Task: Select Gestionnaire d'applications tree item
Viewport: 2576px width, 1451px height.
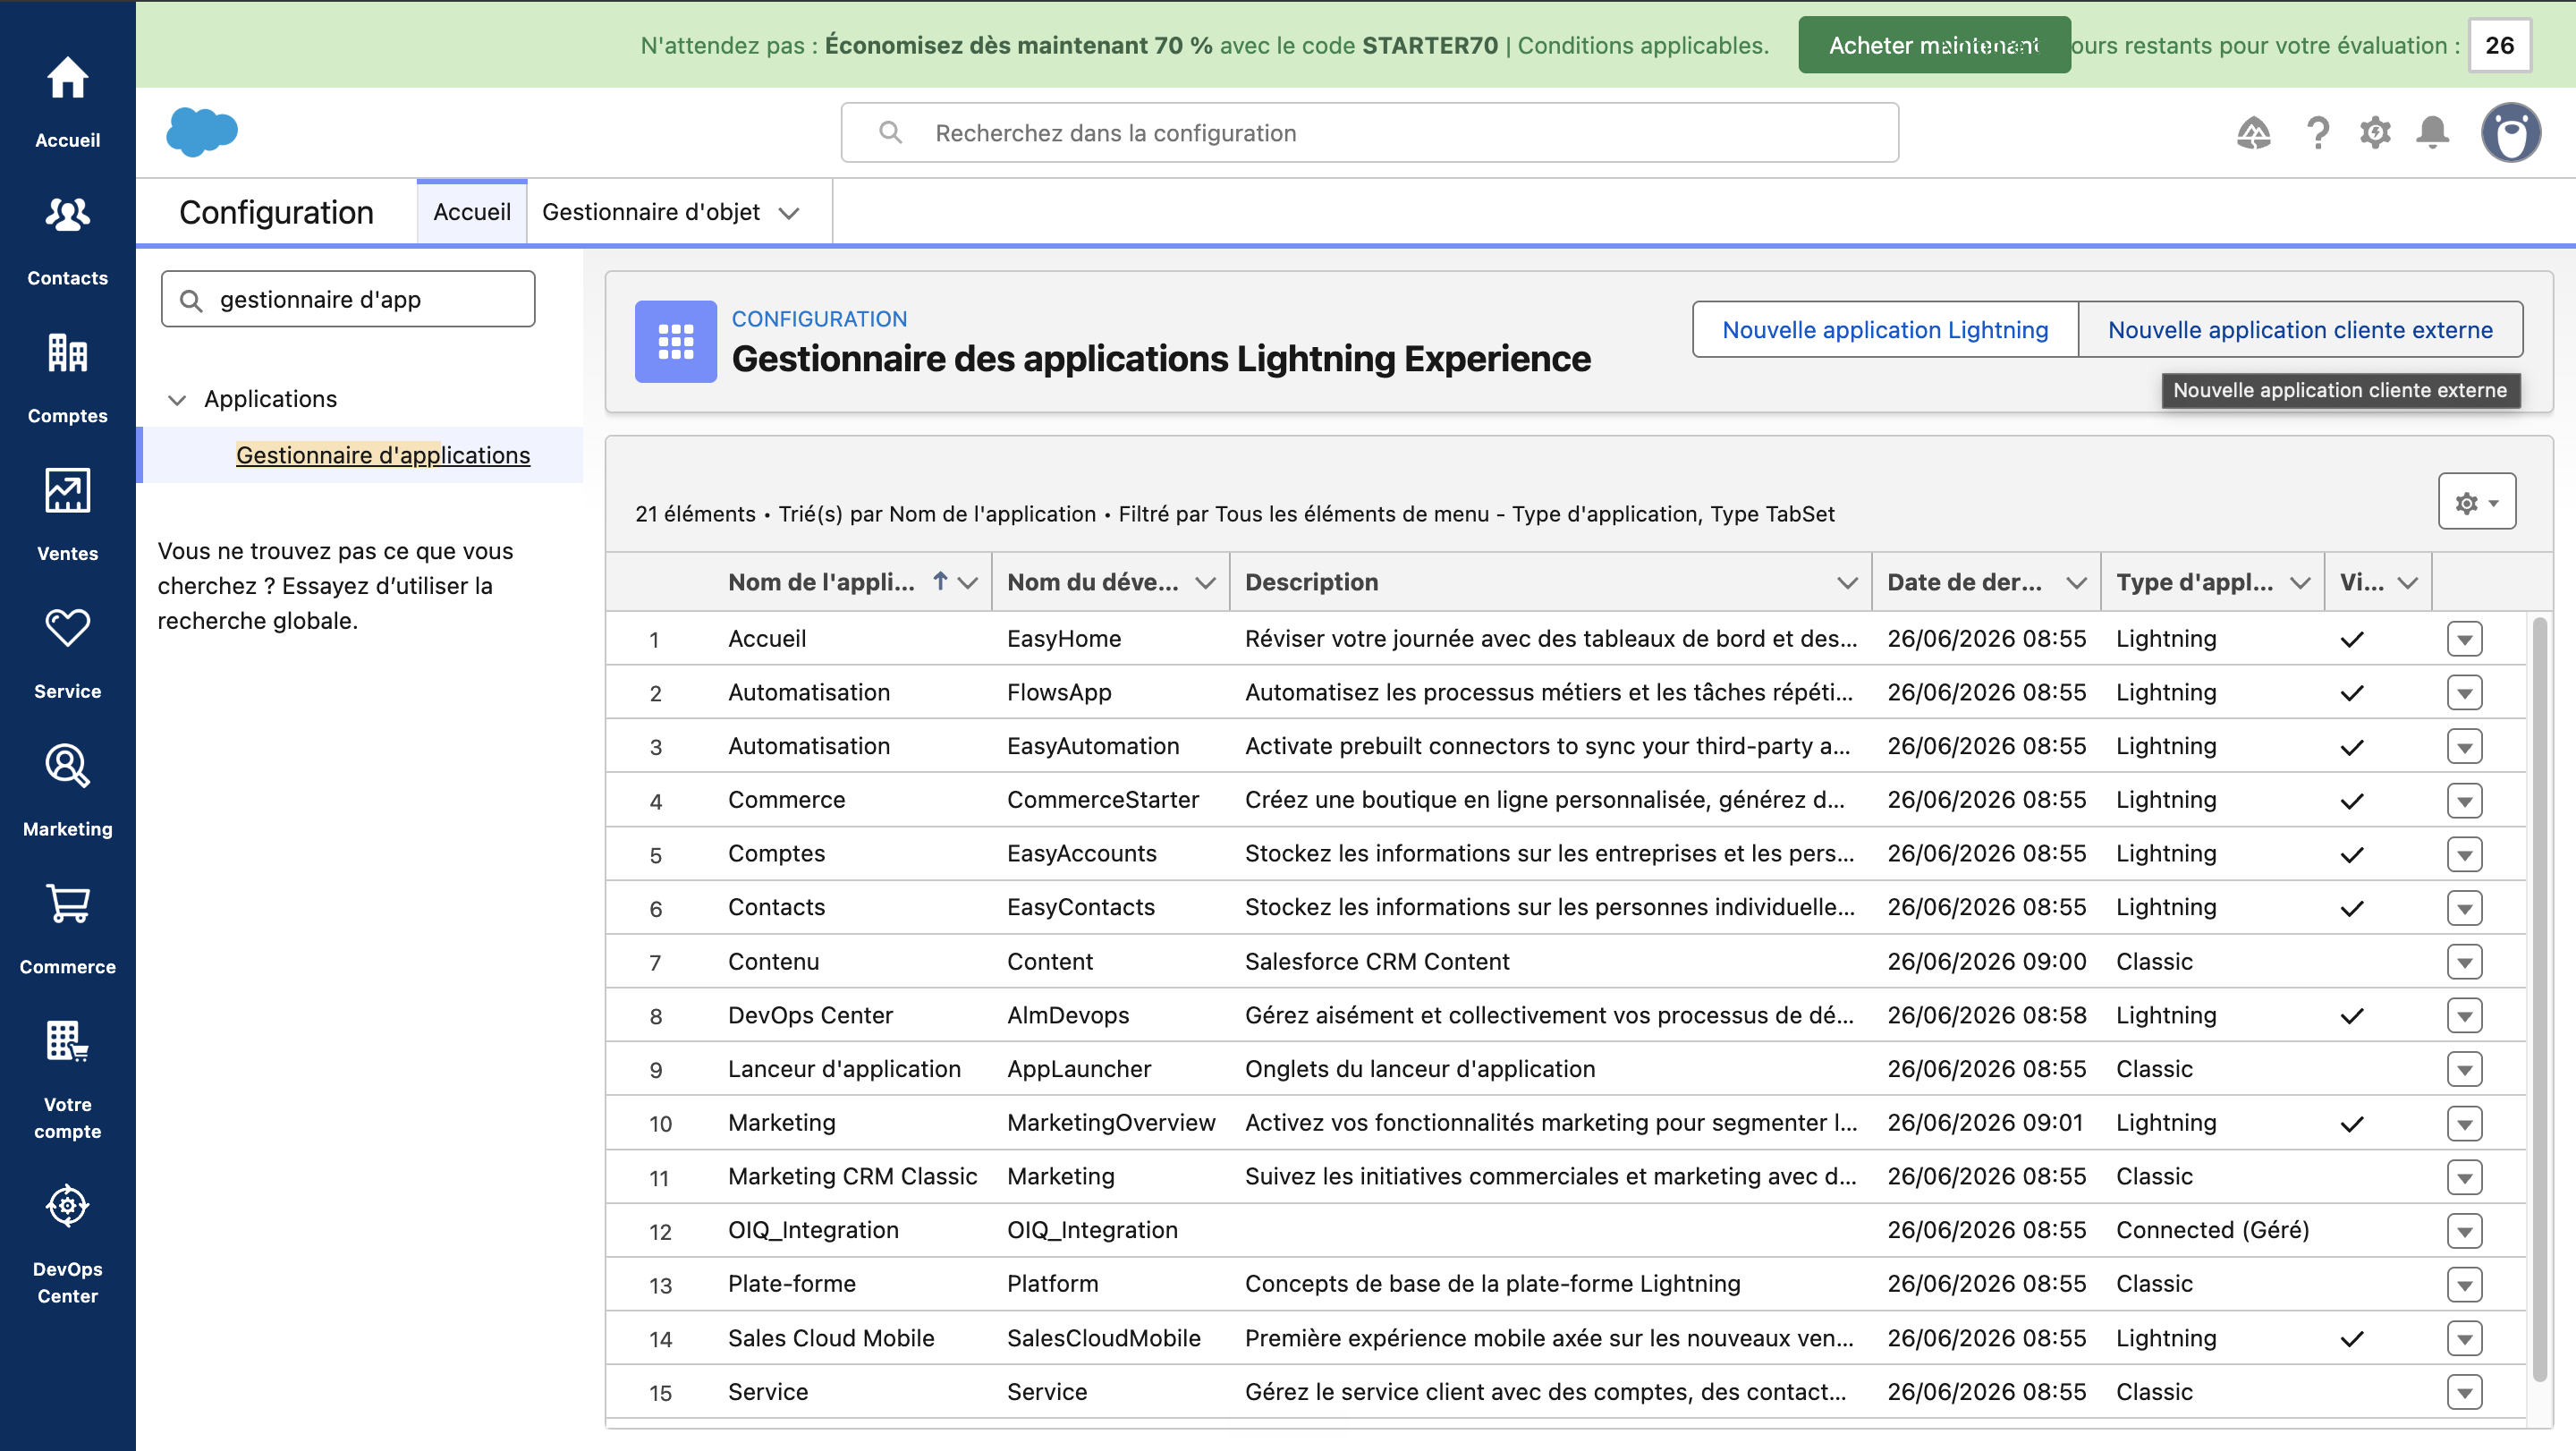Action: (383, 455)
